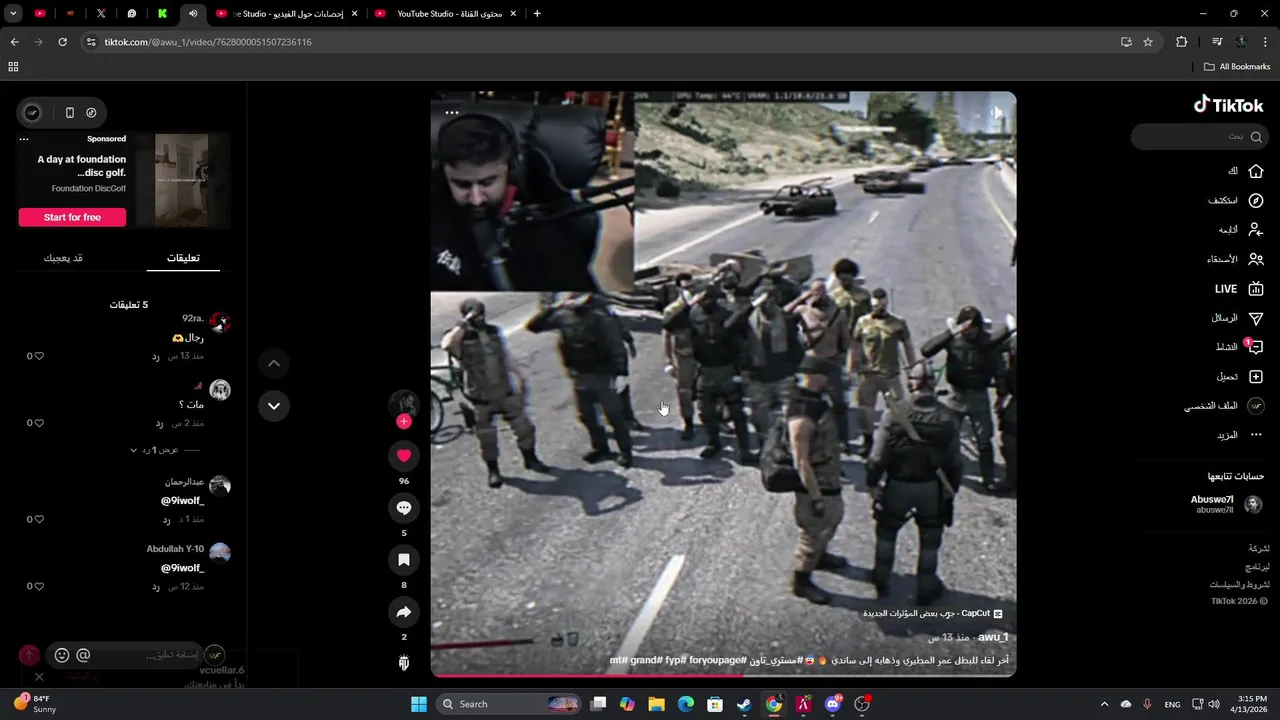Reply (رد) to the Abdullah Y-10 comment
The image size is (1280, 720).
coord(156,586)
